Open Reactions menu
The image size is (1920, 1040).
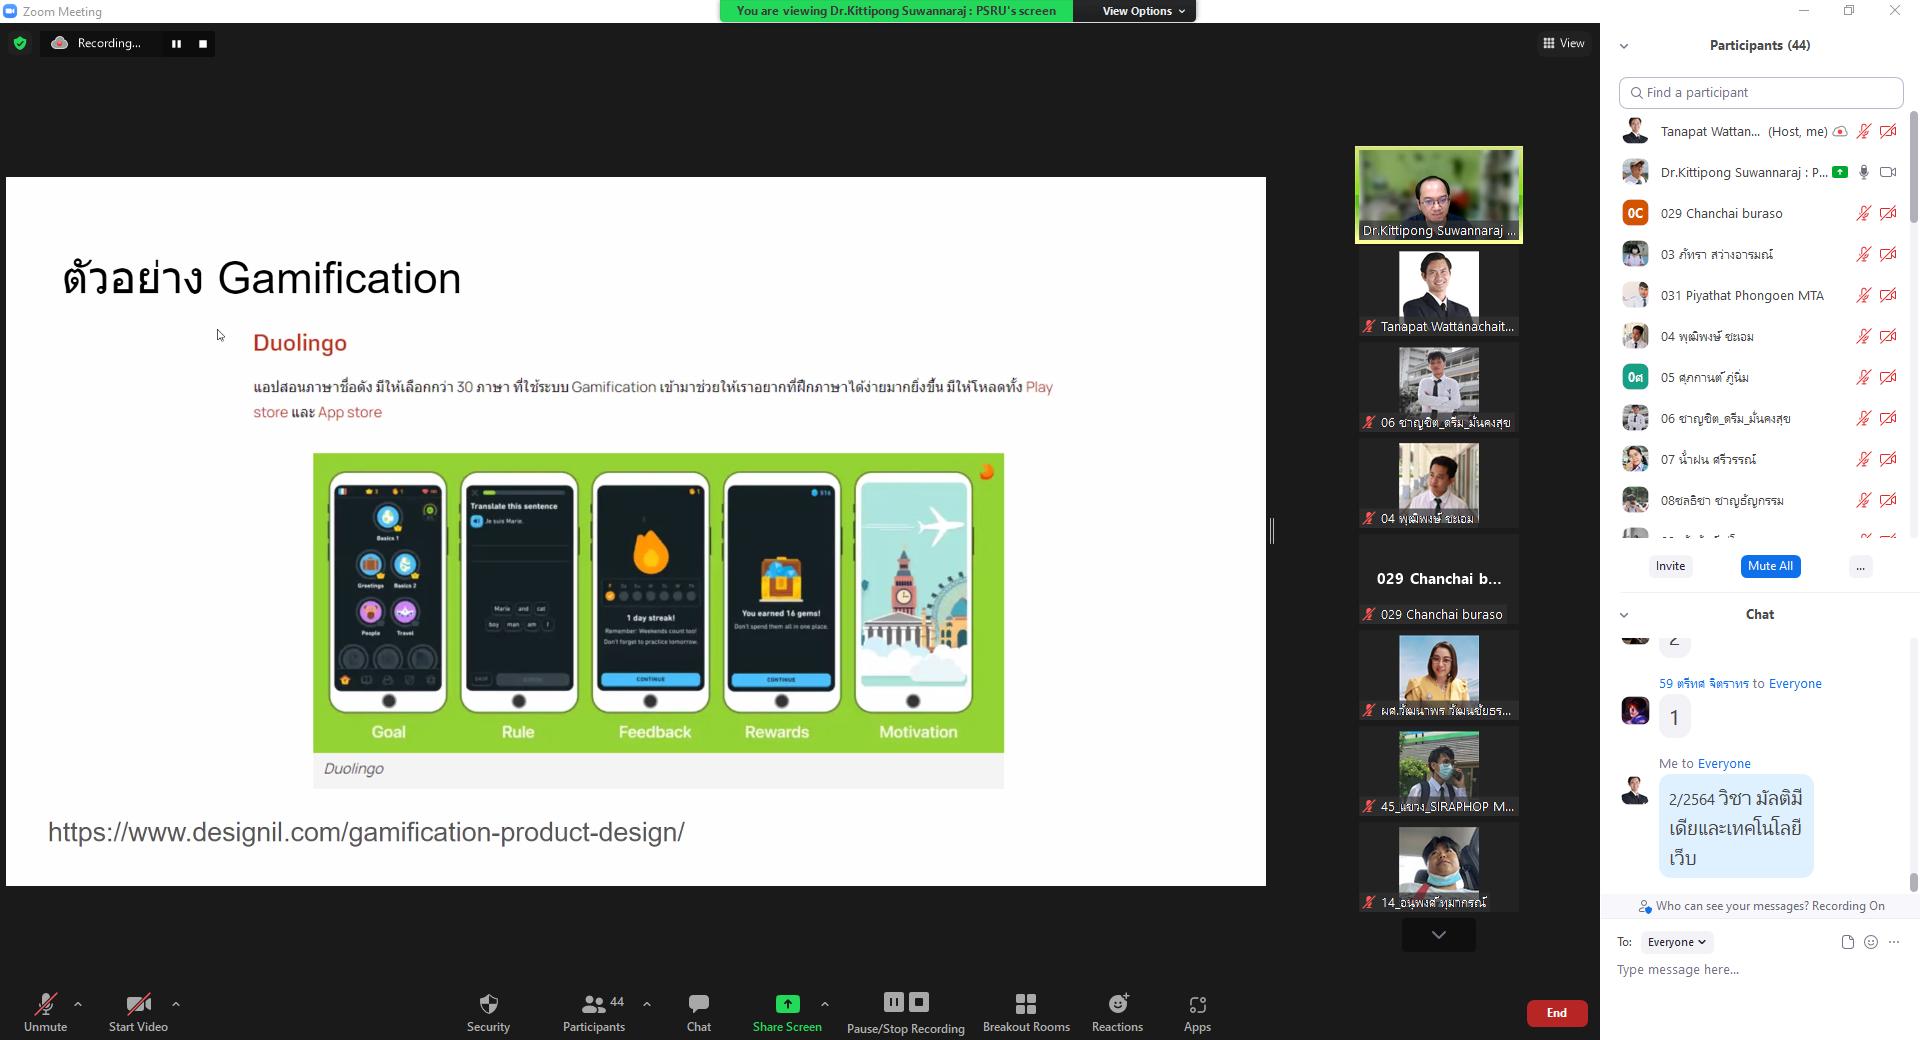[1117, 1012]
